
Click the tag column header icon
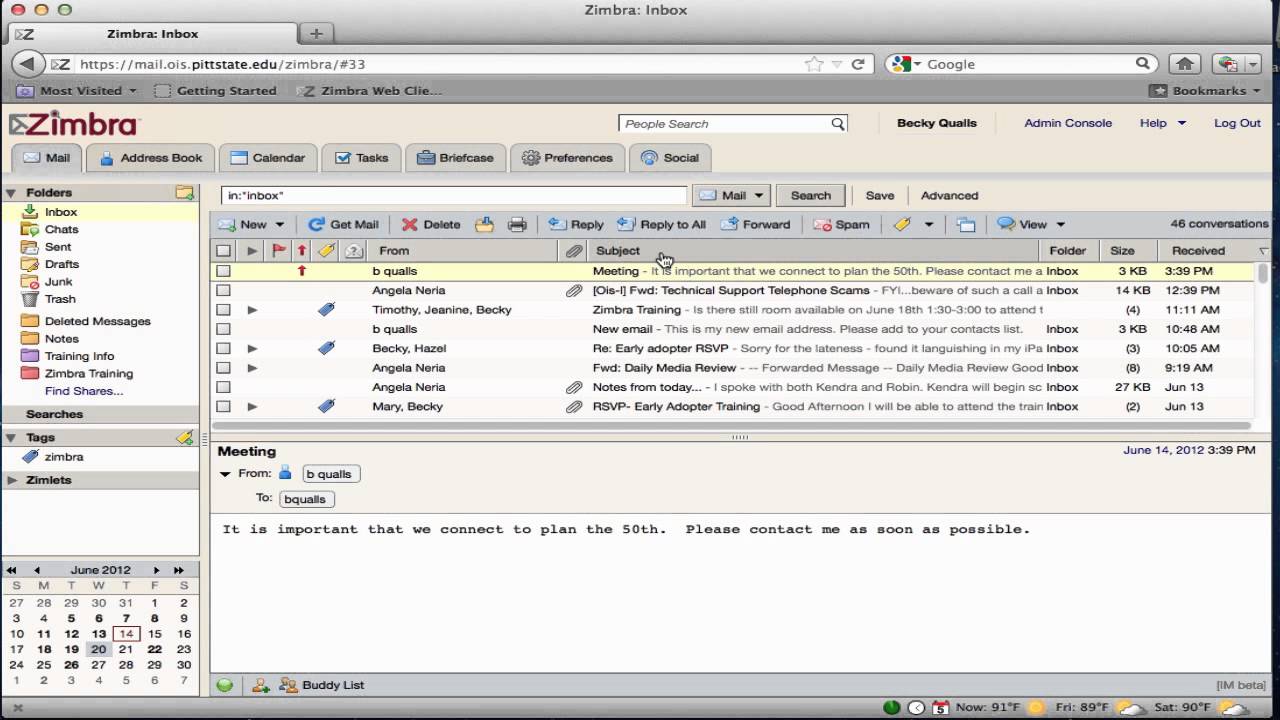coord(326,251)
